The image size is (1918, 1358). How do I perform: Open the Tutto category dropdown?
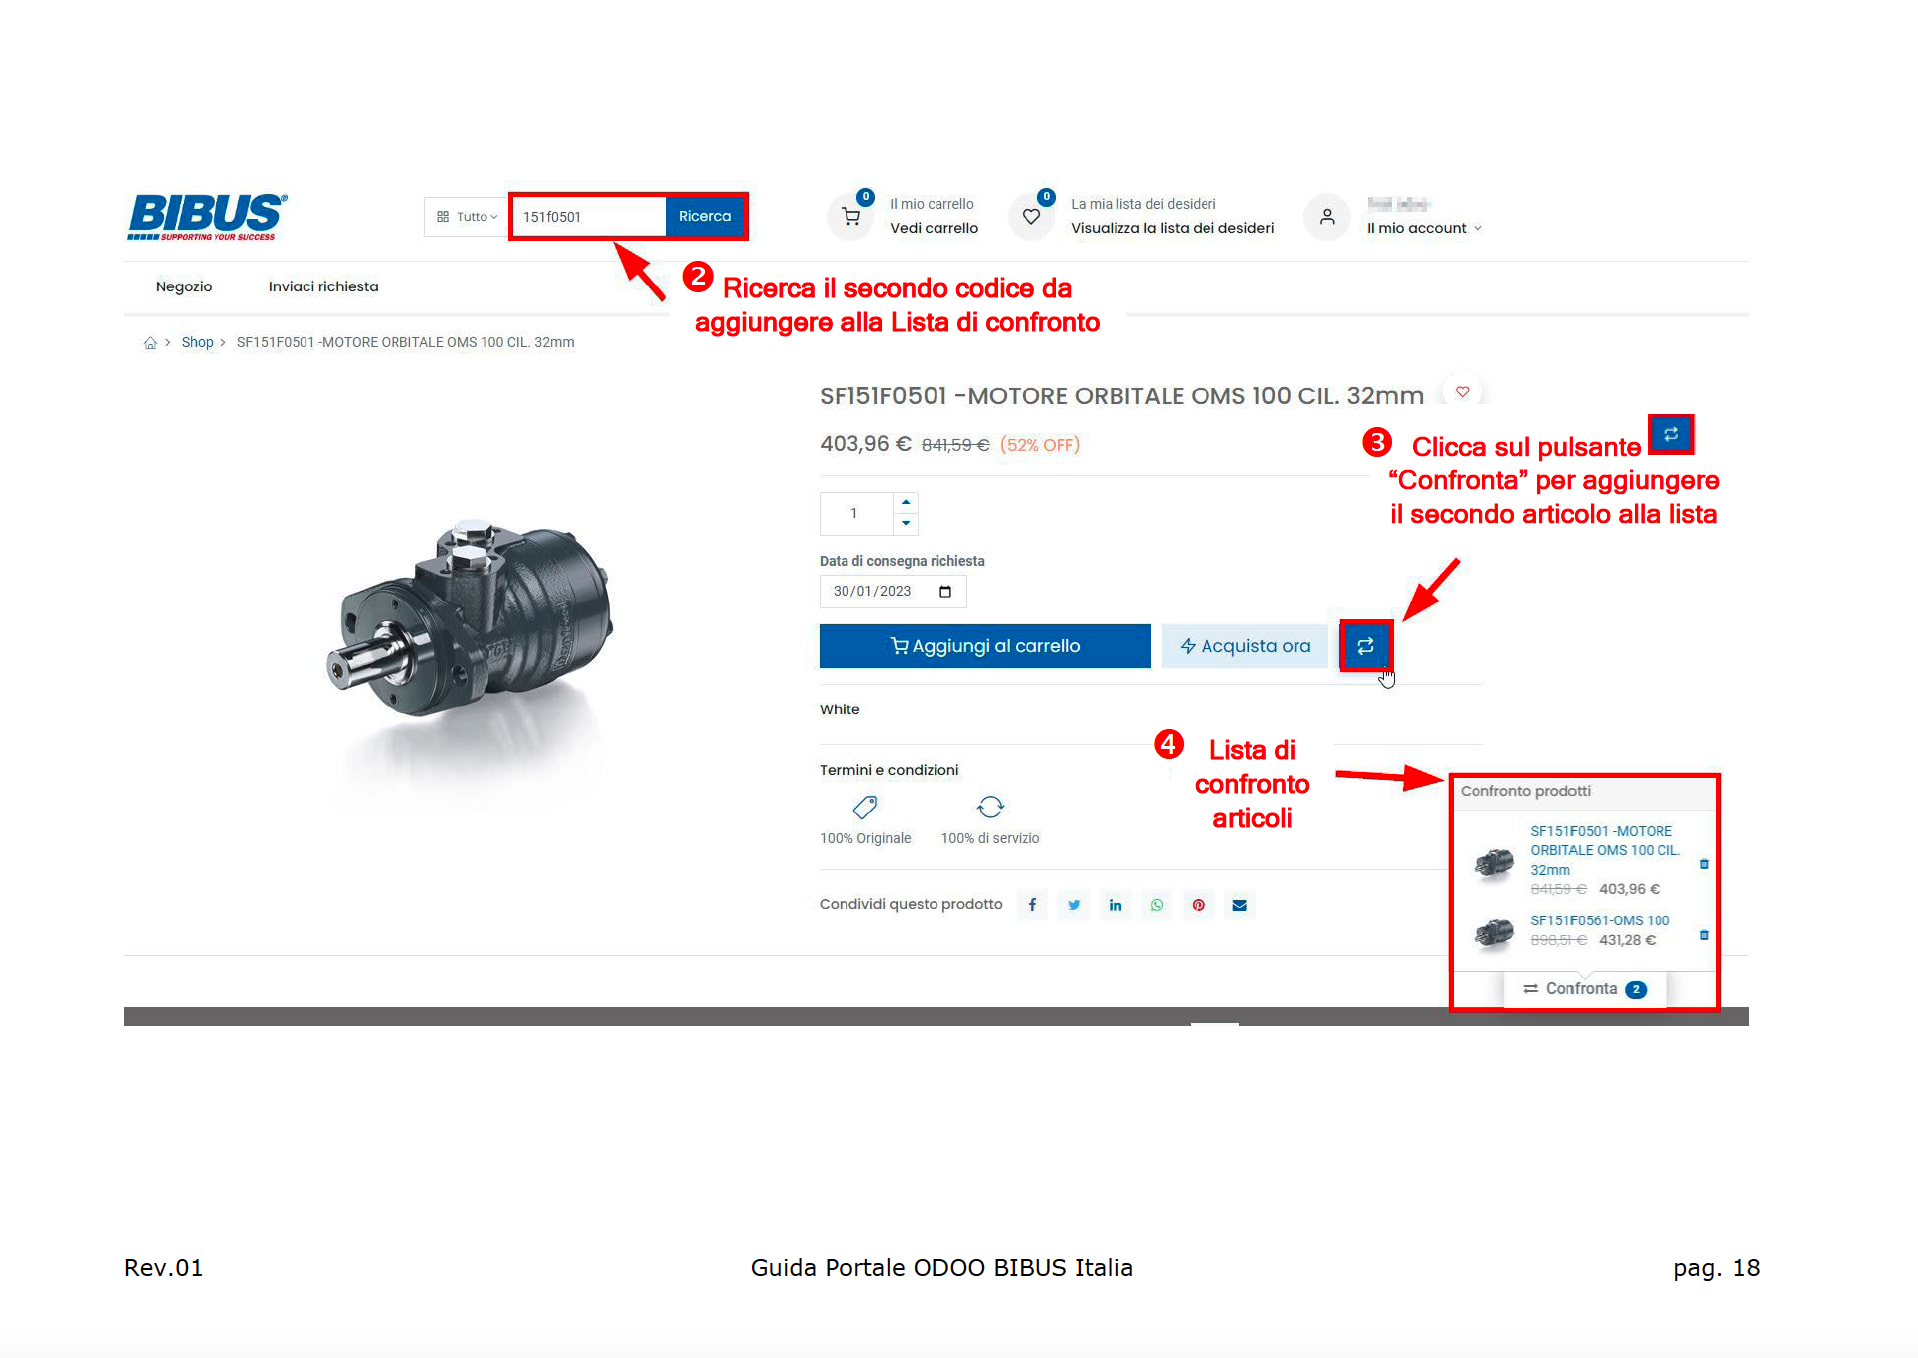pos(467,217)
